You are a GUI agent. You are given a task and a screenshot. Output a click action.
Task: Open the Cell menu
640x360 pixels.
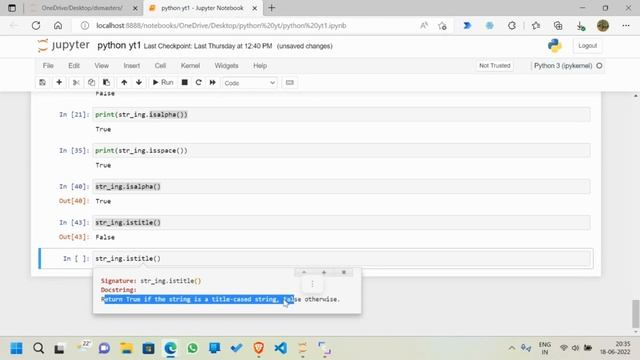(x=160, y=66)
